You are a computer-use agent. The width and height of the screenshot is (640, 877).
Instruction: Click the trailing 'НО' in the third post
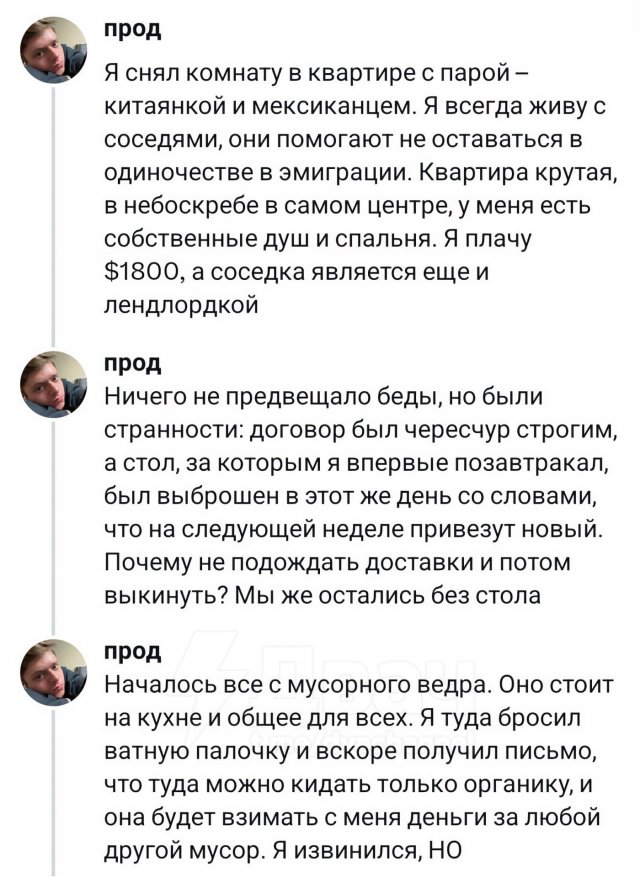pos(439,853)
